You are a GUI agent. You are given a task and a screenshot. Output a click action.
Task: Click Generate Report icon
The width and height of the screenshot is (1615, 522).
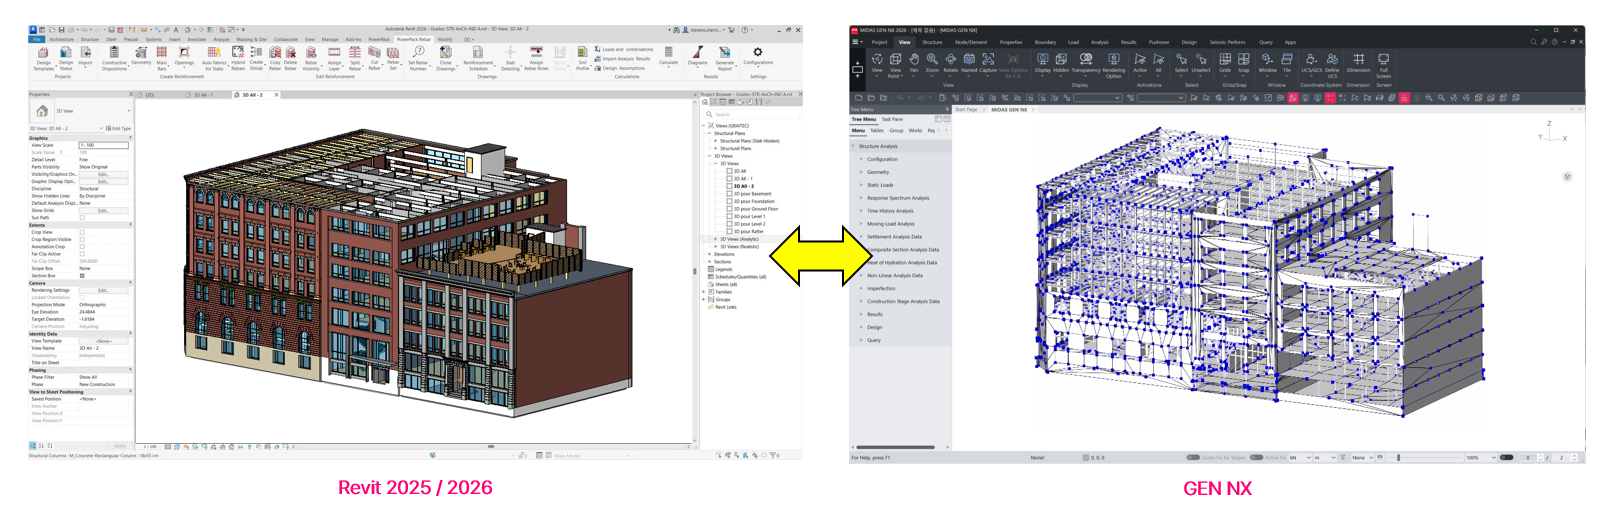[x=725, y=58]
